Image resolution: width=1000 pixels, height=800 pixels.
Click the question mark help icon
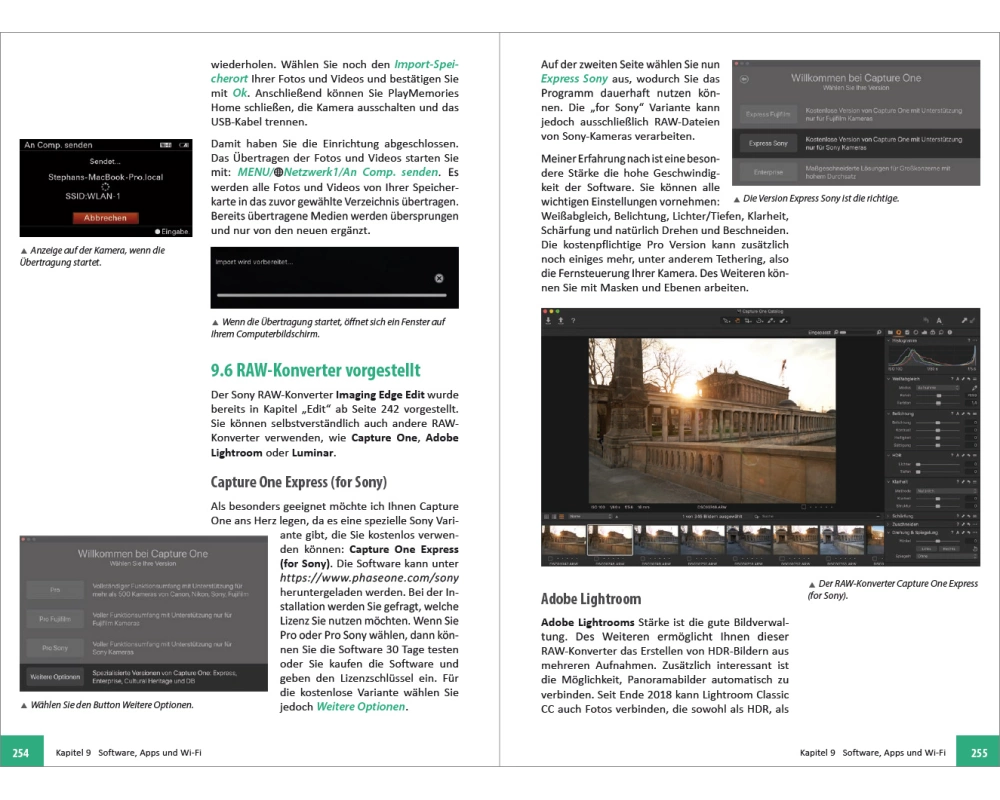pyautogui.click(x=571, y=320)
